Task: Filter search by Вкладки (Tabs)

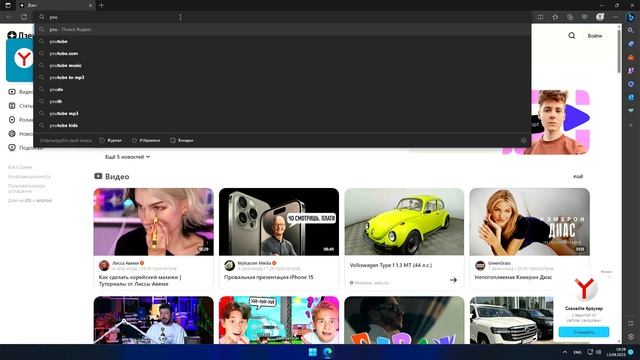Action: (182, 140)
